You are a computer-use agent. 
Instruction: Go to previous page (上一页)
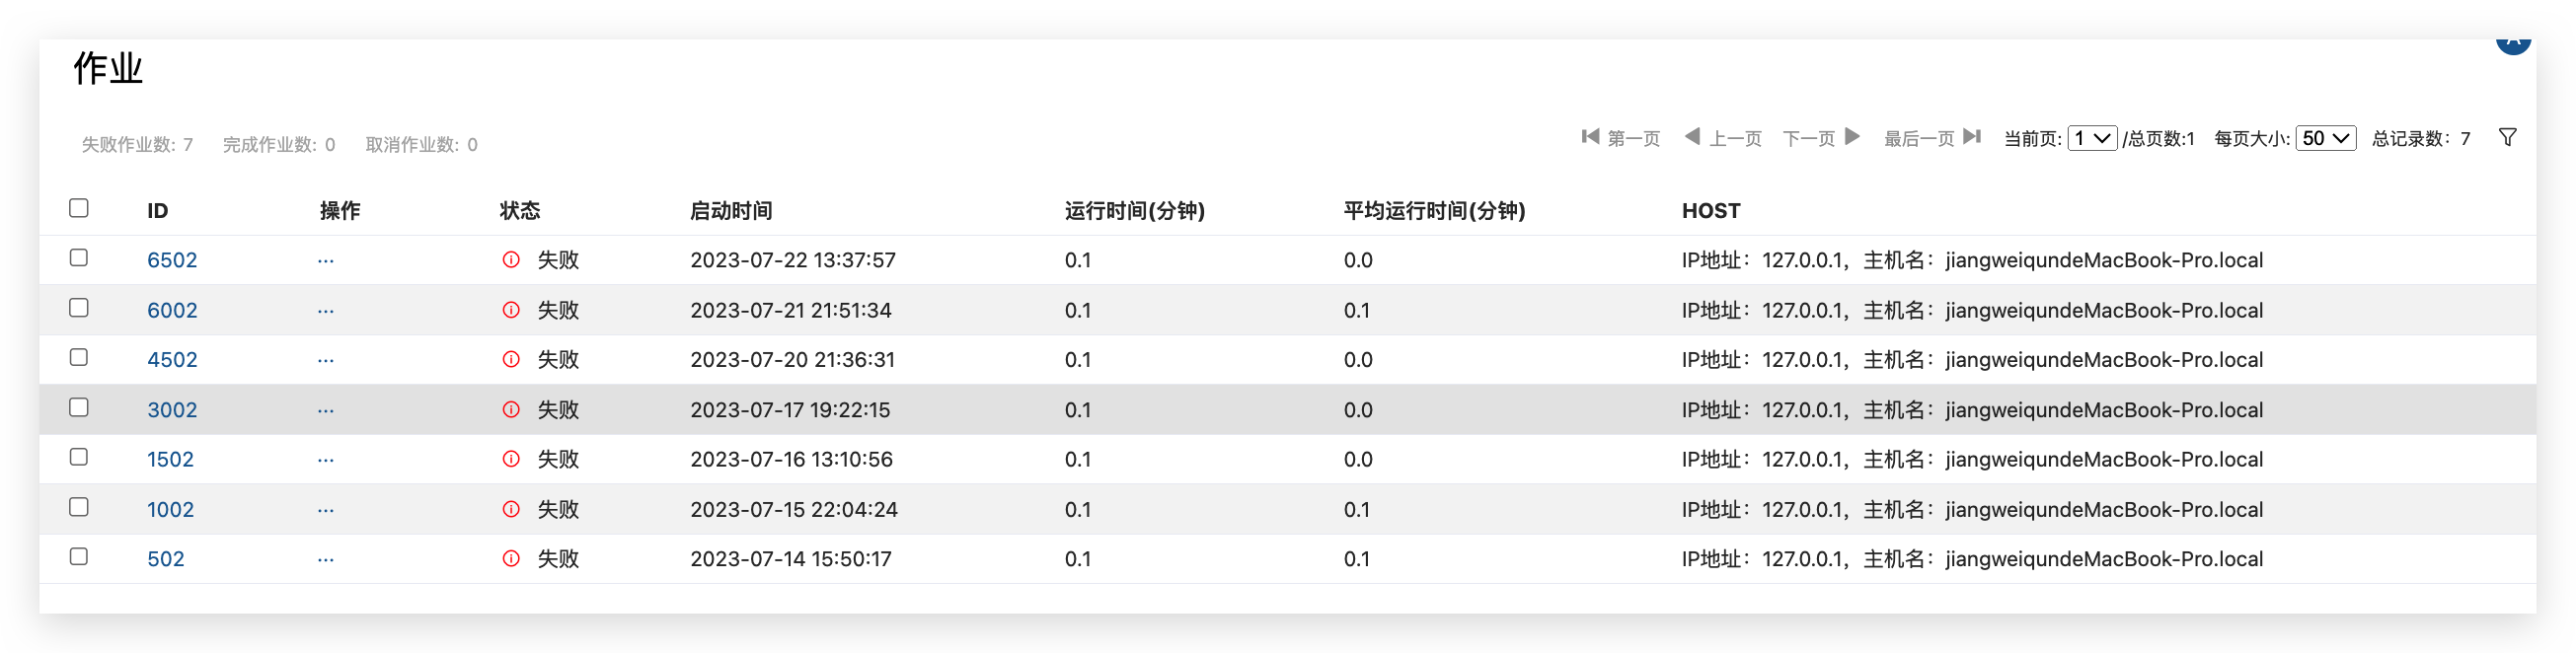[1723, 138]
